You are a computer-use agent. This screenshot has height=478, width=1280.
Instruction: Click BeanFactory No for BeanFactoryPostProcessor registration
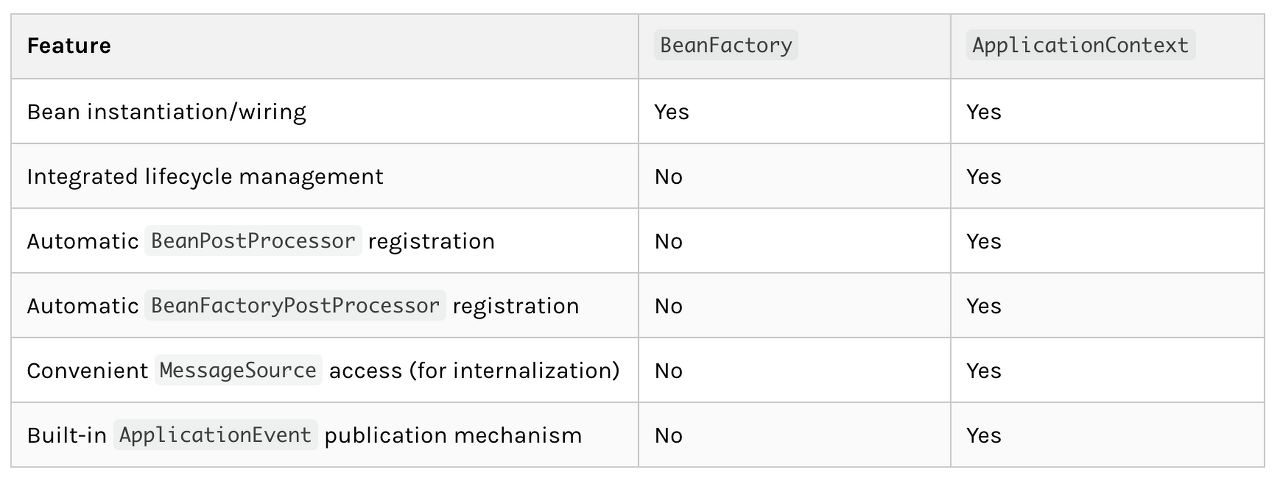tap(668, 306)
